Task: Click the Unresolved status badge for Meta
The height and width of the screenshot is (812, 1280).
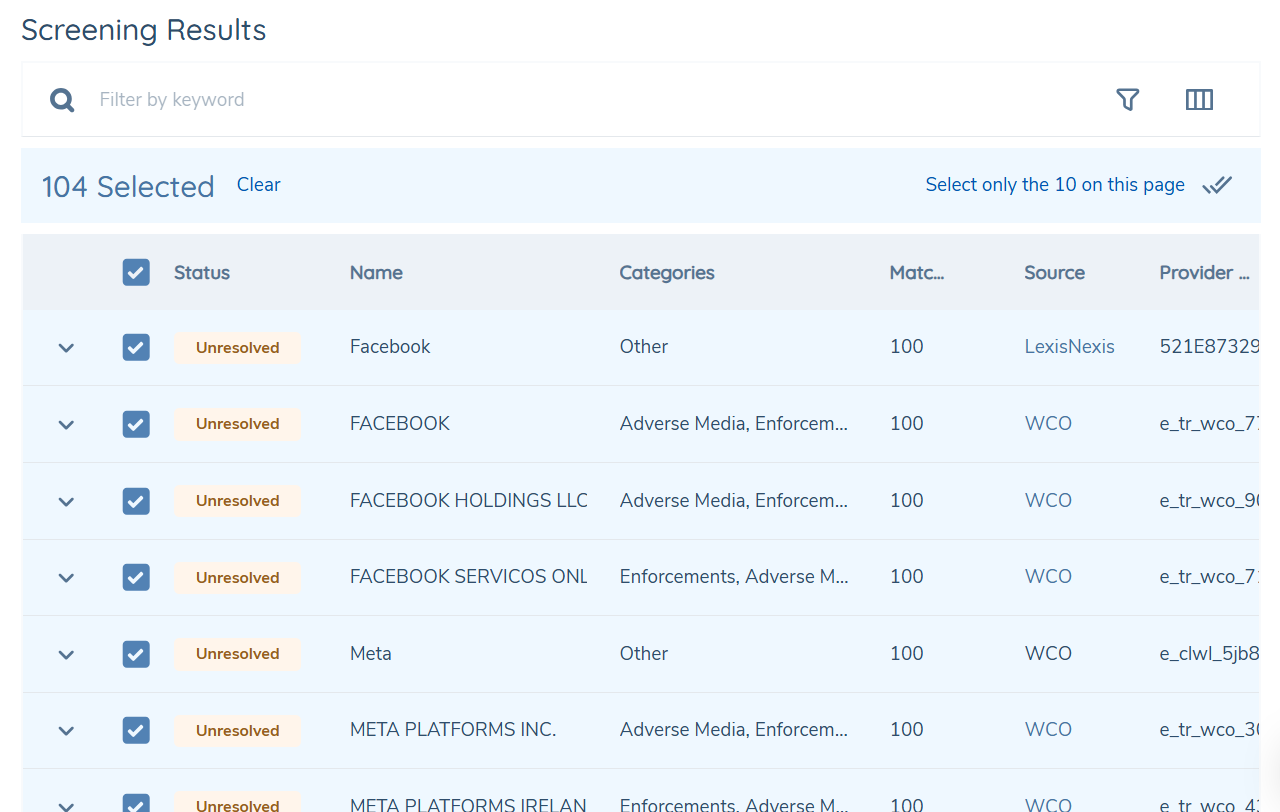Action: (x=237, y=654)
